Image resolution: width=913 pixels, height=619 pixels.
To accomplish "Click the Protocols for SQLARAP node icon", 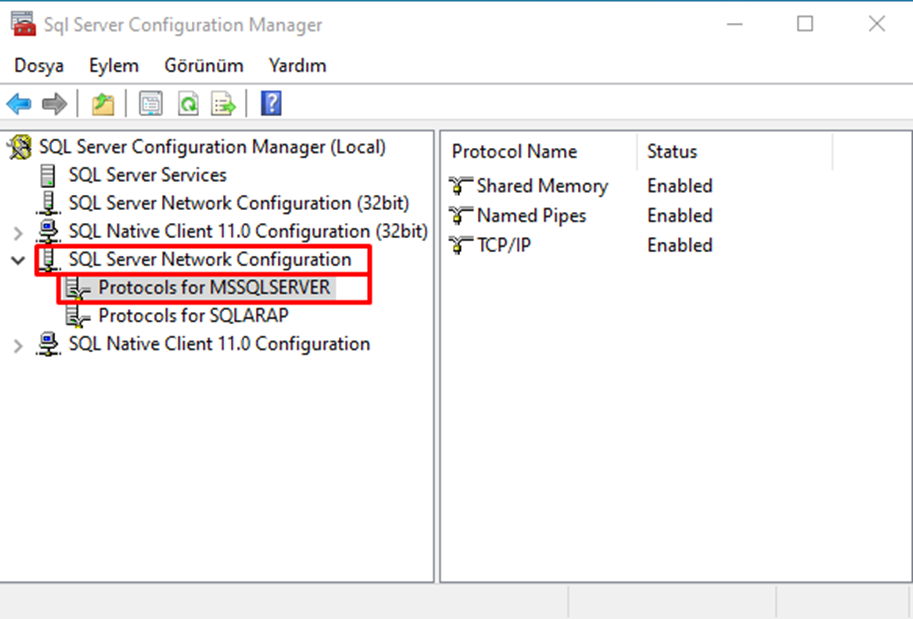I will pyautogui.click(x=77, y=316).
